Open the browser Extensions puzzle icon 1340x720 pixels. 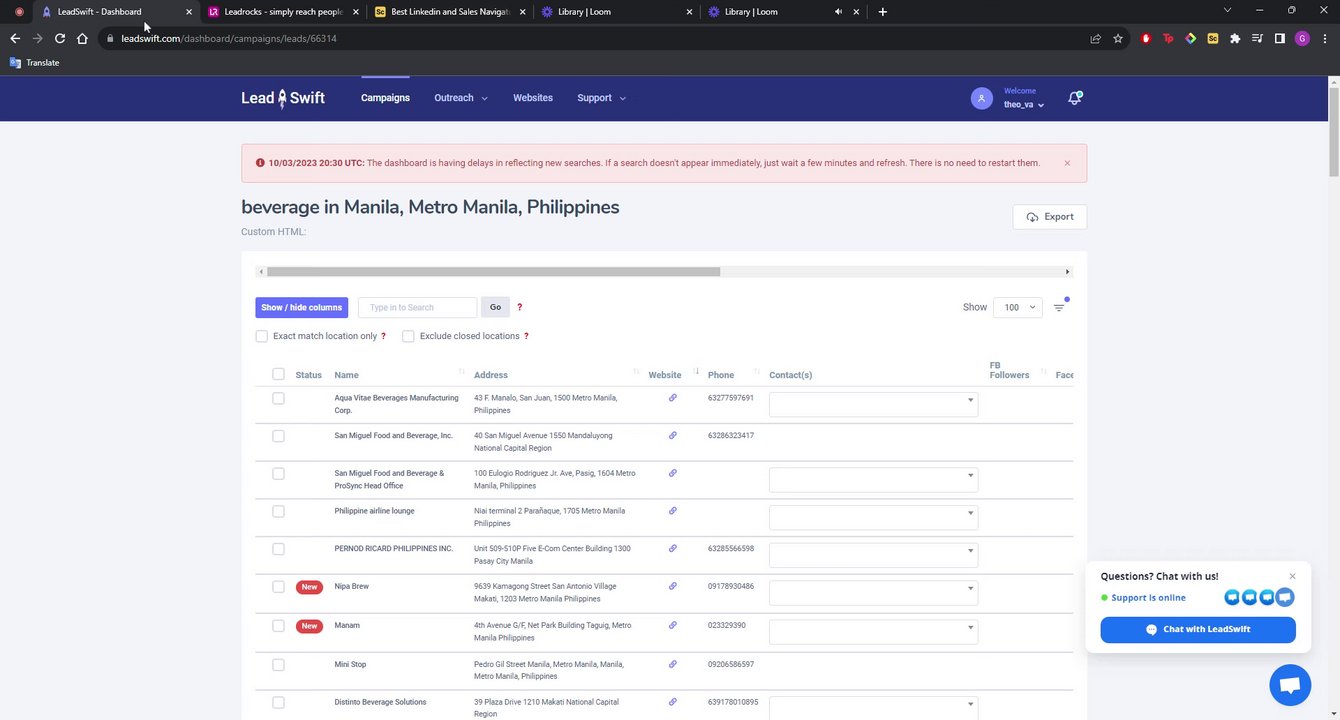(x=1235, y=38)
